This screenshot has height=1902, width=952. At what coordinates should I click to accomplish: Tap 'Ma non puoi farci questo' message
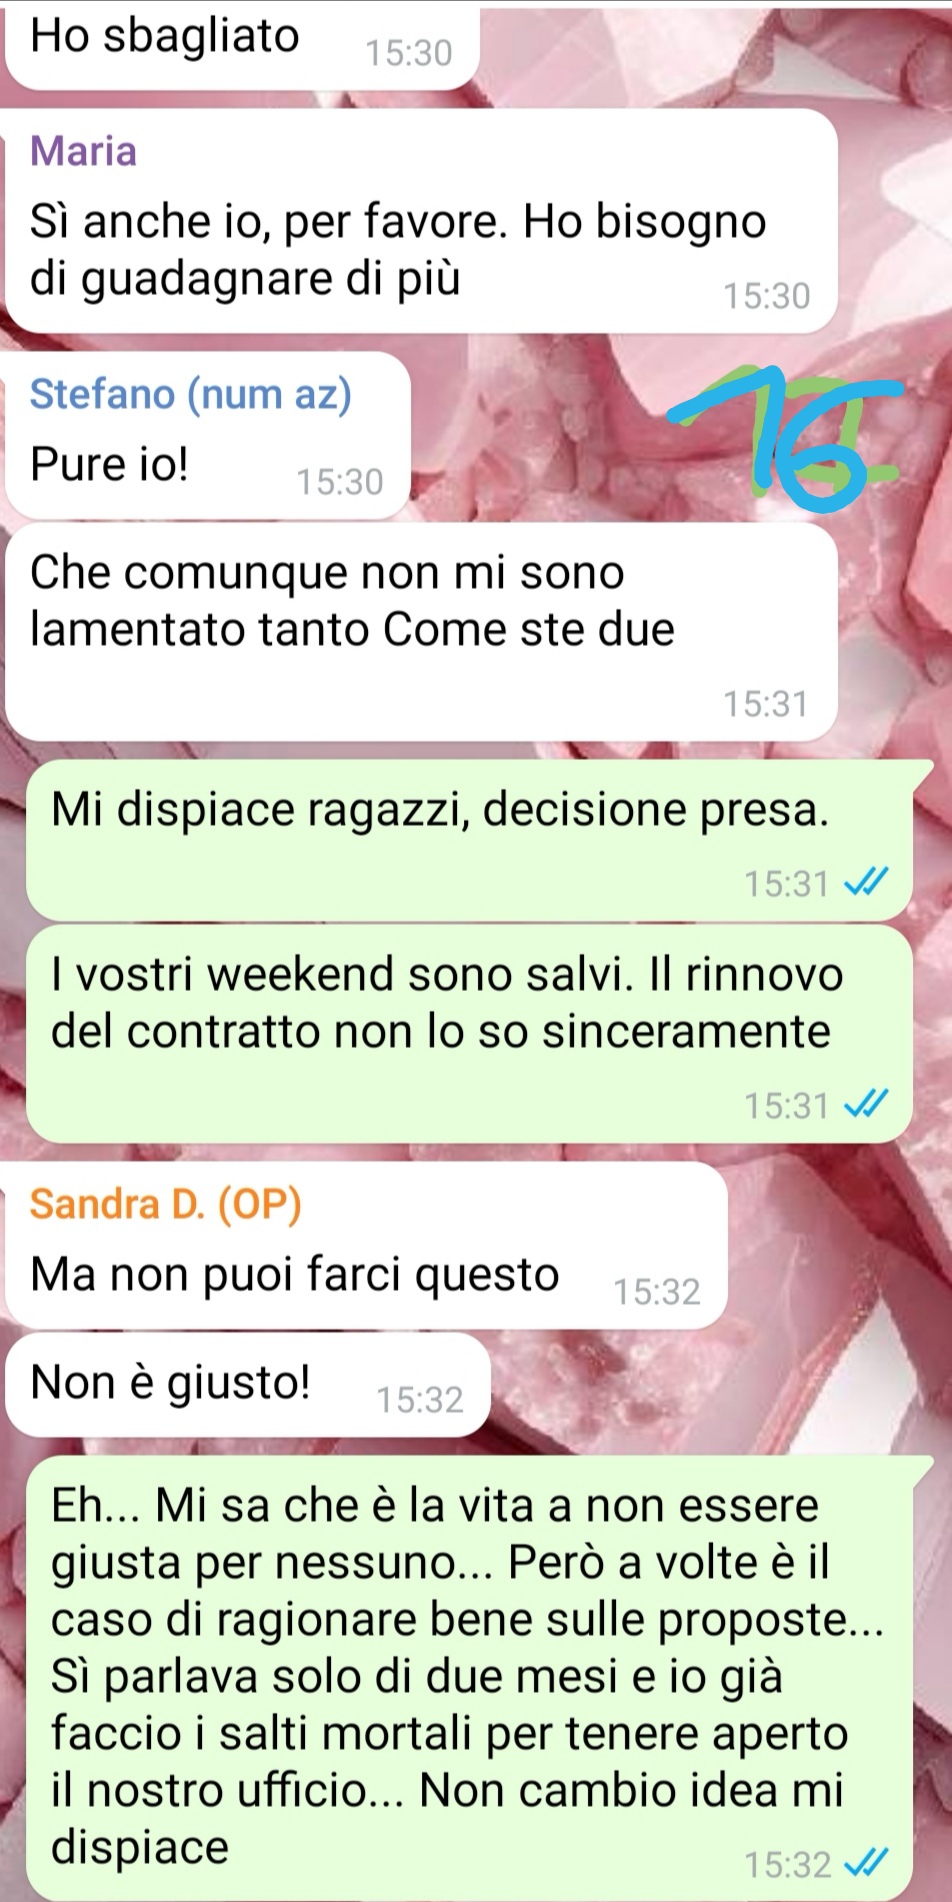pyautogui.click(x=366, y=1245)
